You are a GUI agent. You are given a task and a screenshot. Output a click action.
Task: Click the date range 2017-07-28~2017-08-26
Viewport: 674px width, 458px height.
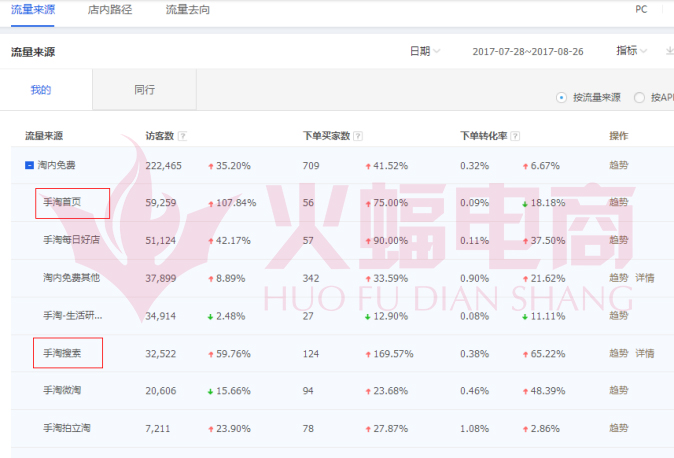(x=528, y=52)
